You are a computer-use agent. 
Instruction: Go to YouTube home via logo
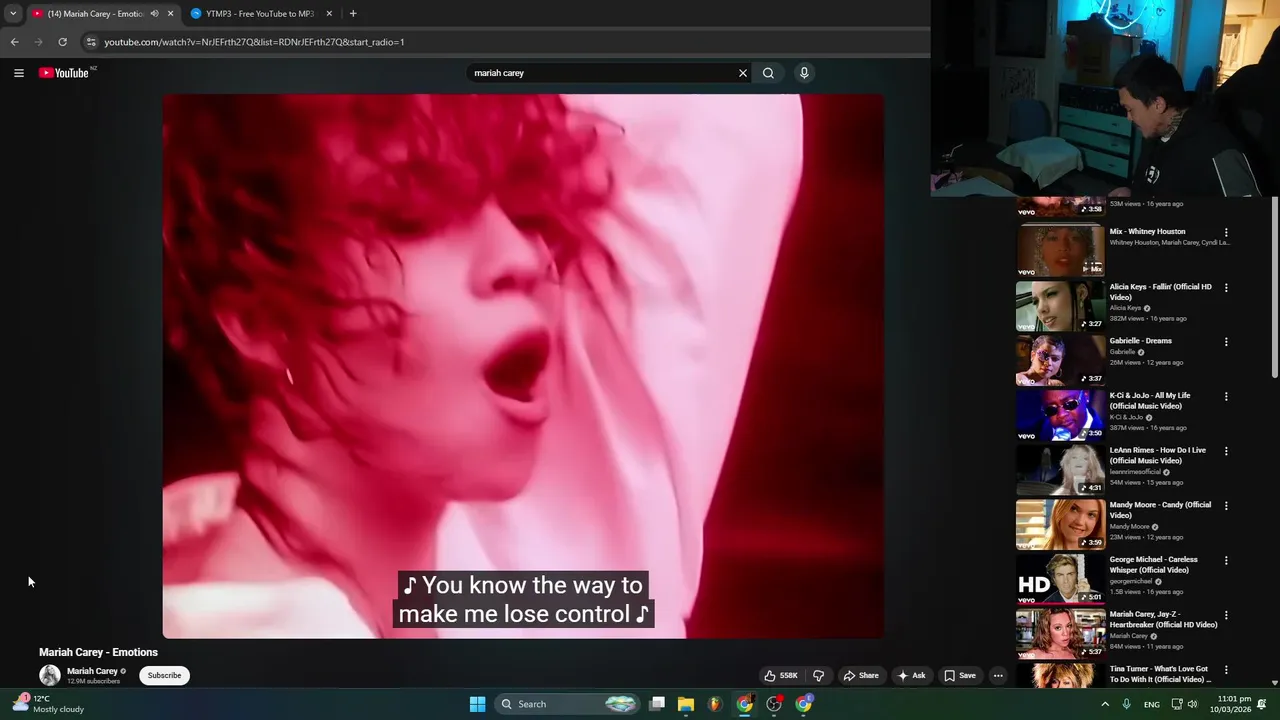[x=64, y=73]
